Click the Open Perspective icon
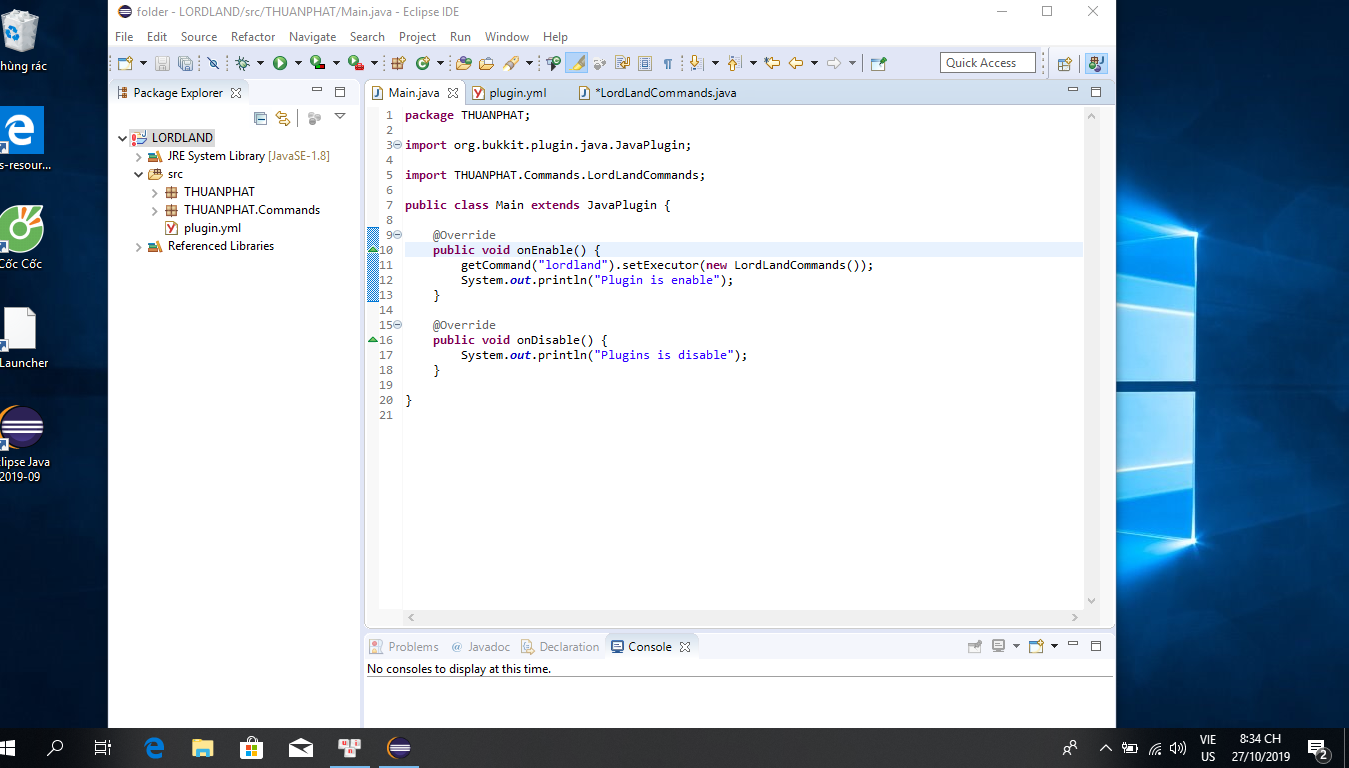 click(x=1065, y=63)
